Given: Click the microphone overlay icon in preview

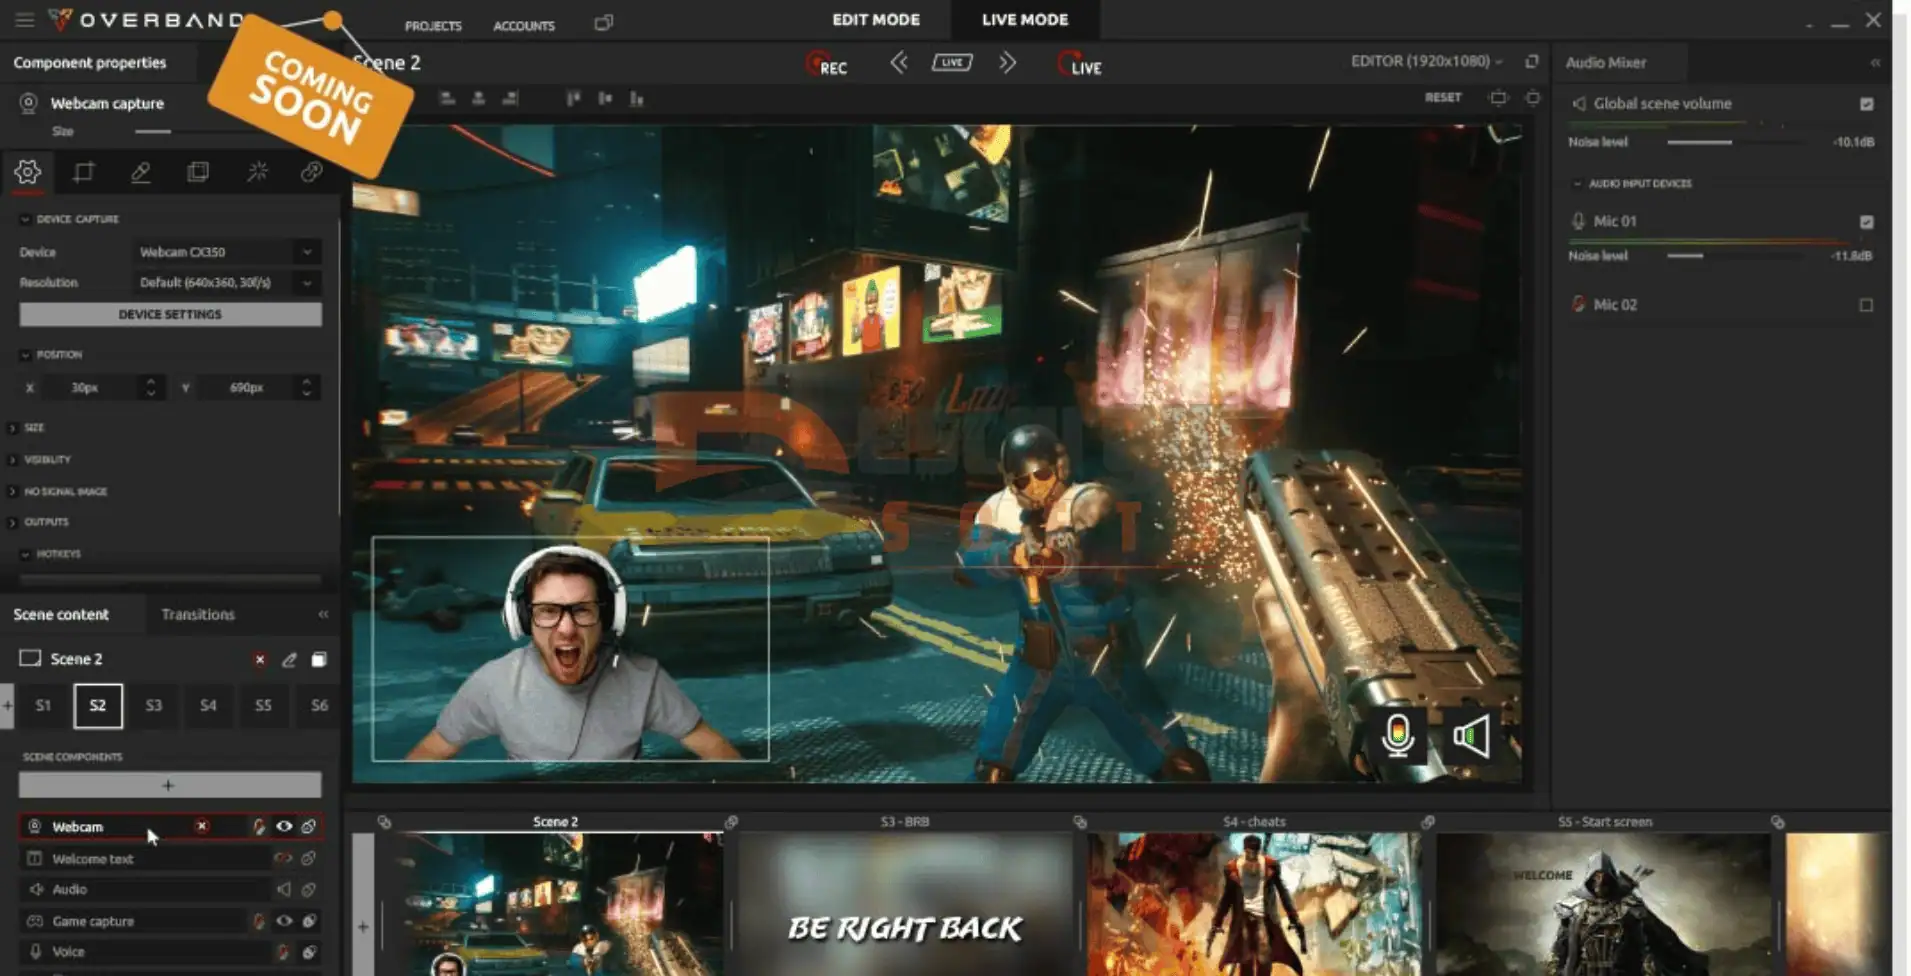Looking at the screenshot, I should (1398, 737).
